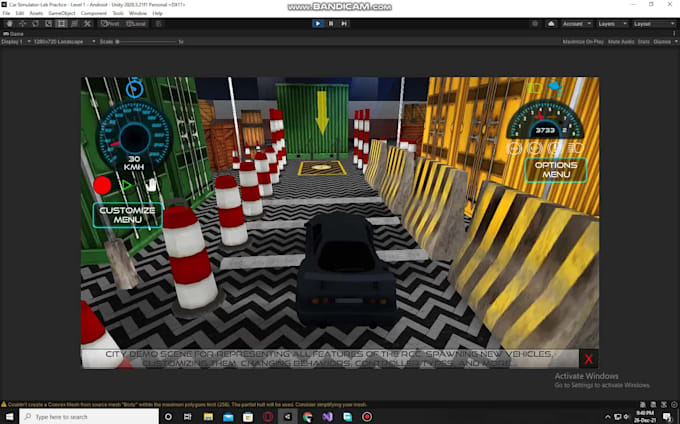
Task: Select the Transform tool in Unity toolbar
Action: [74, 24]
